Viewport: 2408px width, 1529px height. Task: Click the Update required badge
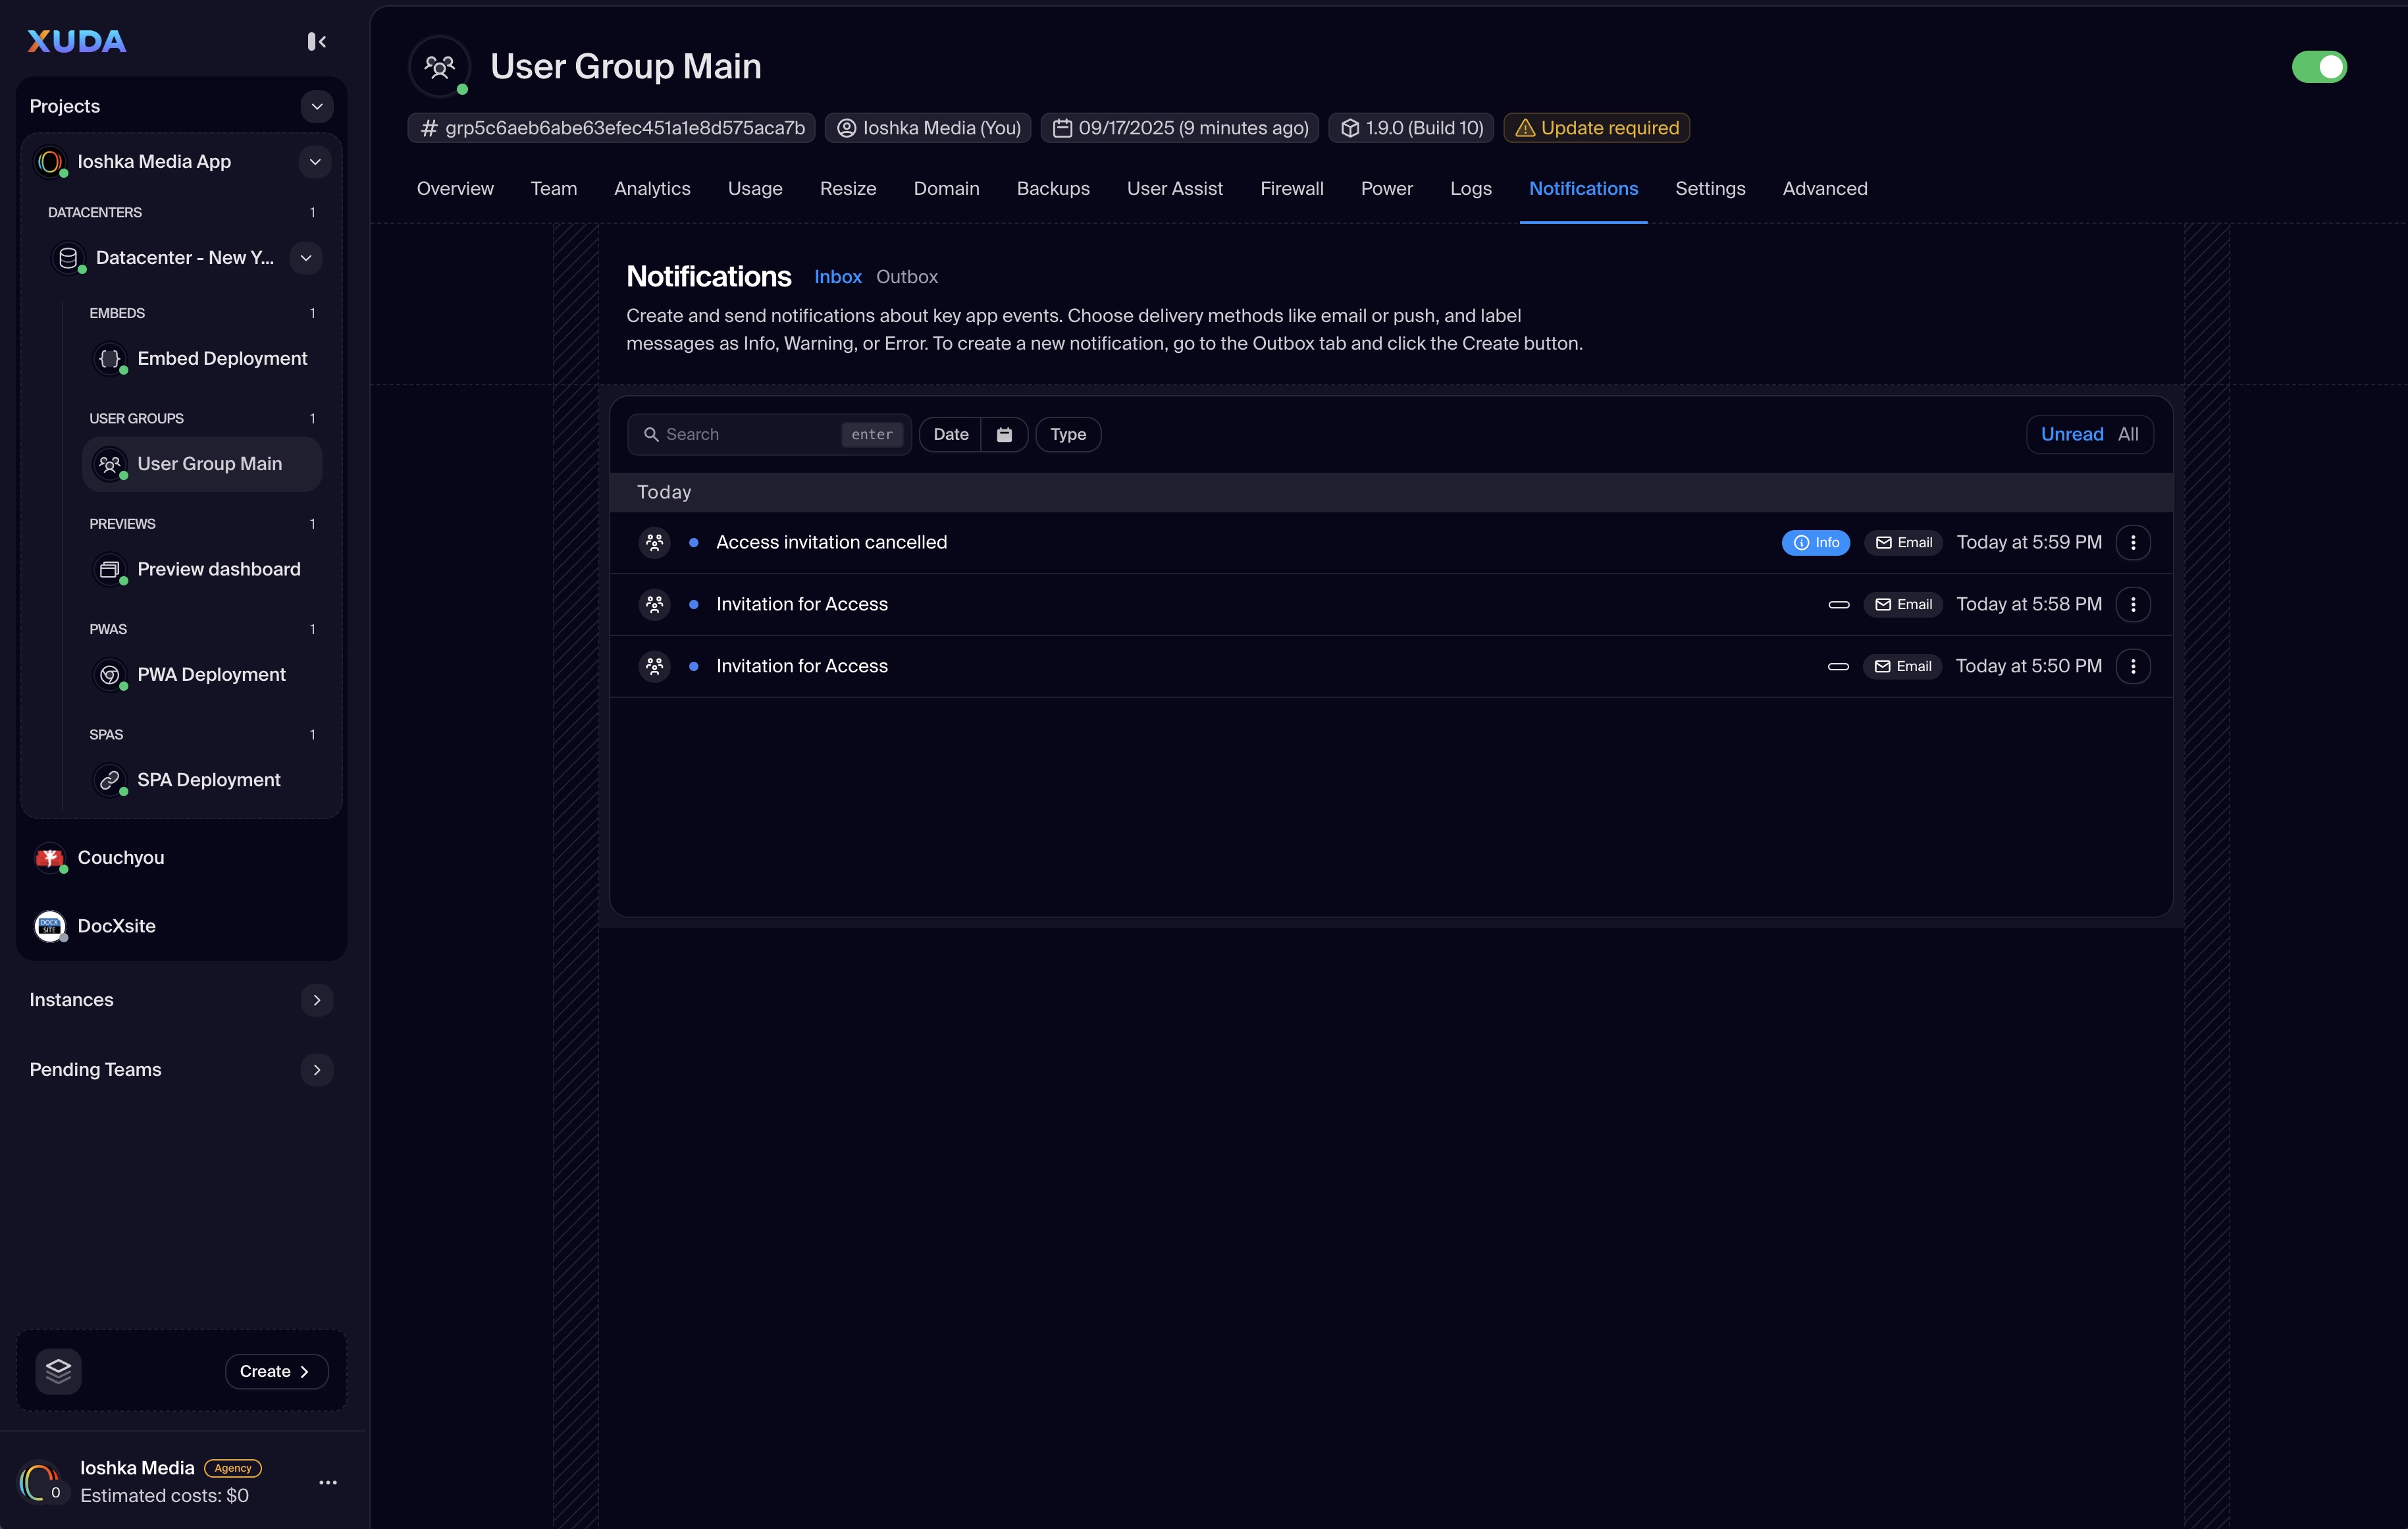coord(1596,128)
